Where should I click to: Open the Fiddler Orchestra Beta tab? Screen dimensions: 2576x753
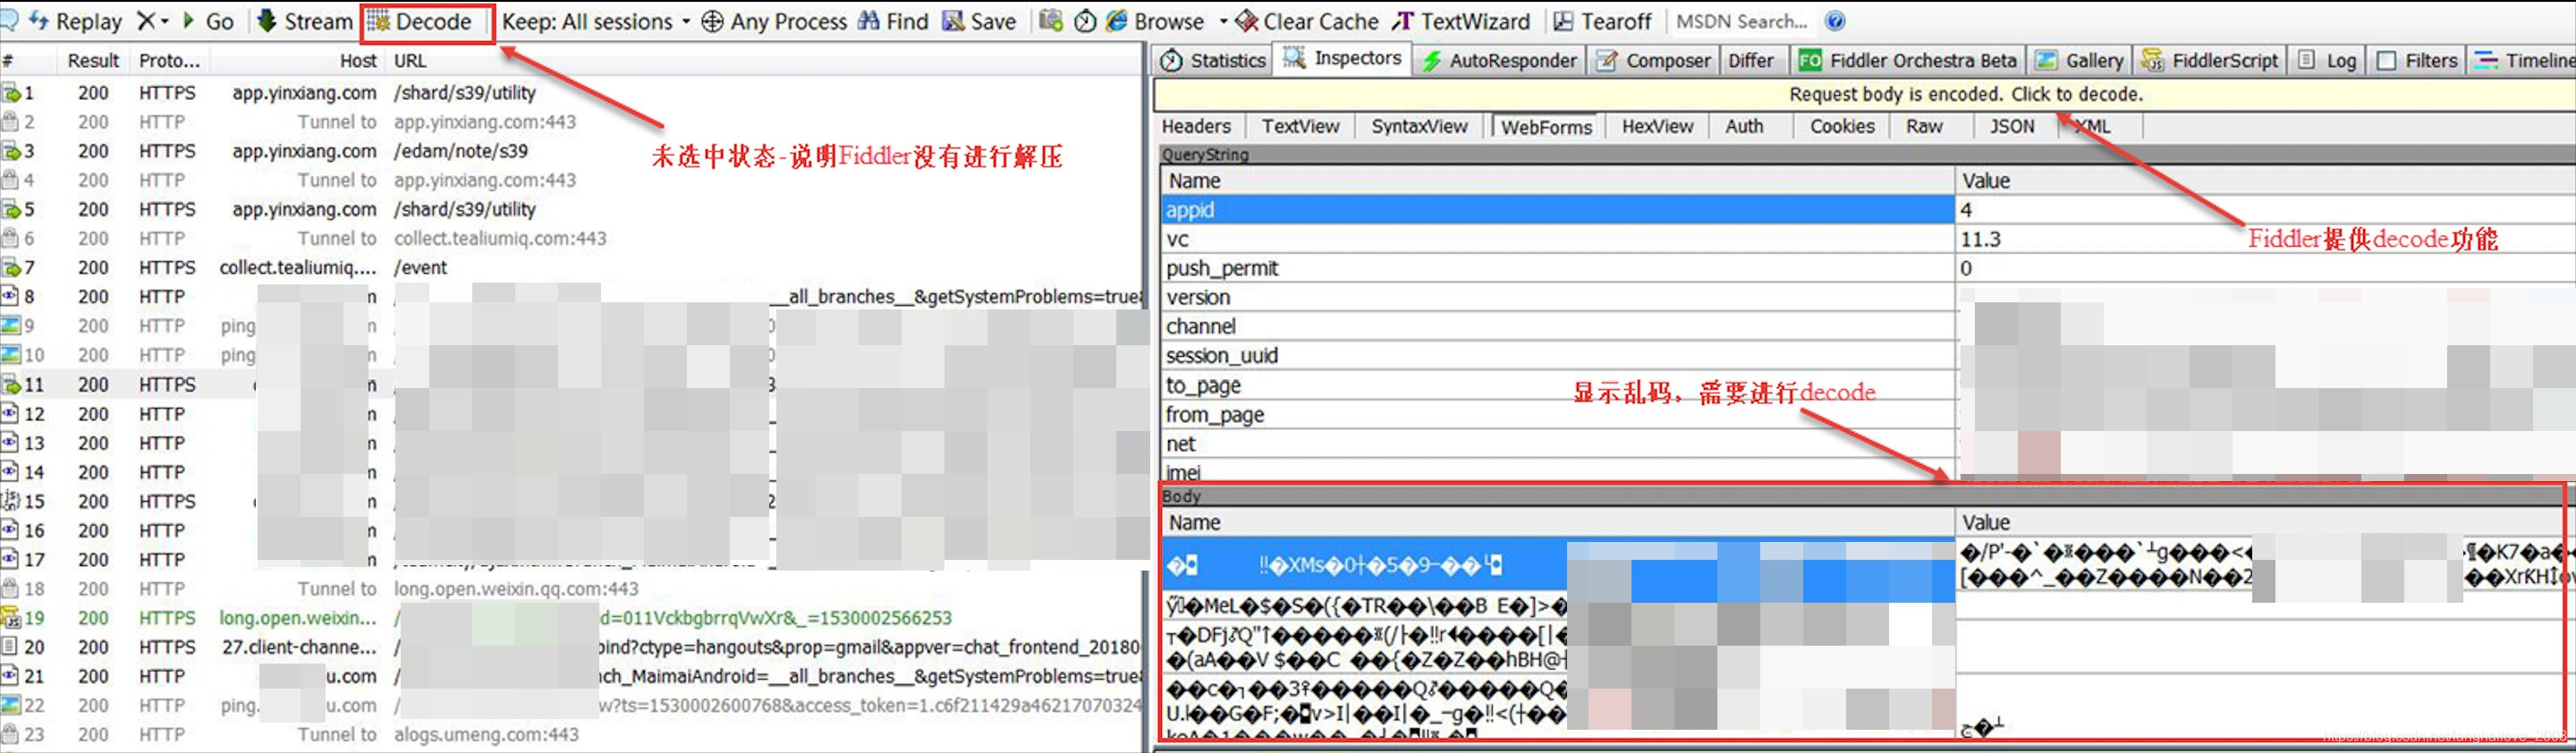tap(1907, 60)
